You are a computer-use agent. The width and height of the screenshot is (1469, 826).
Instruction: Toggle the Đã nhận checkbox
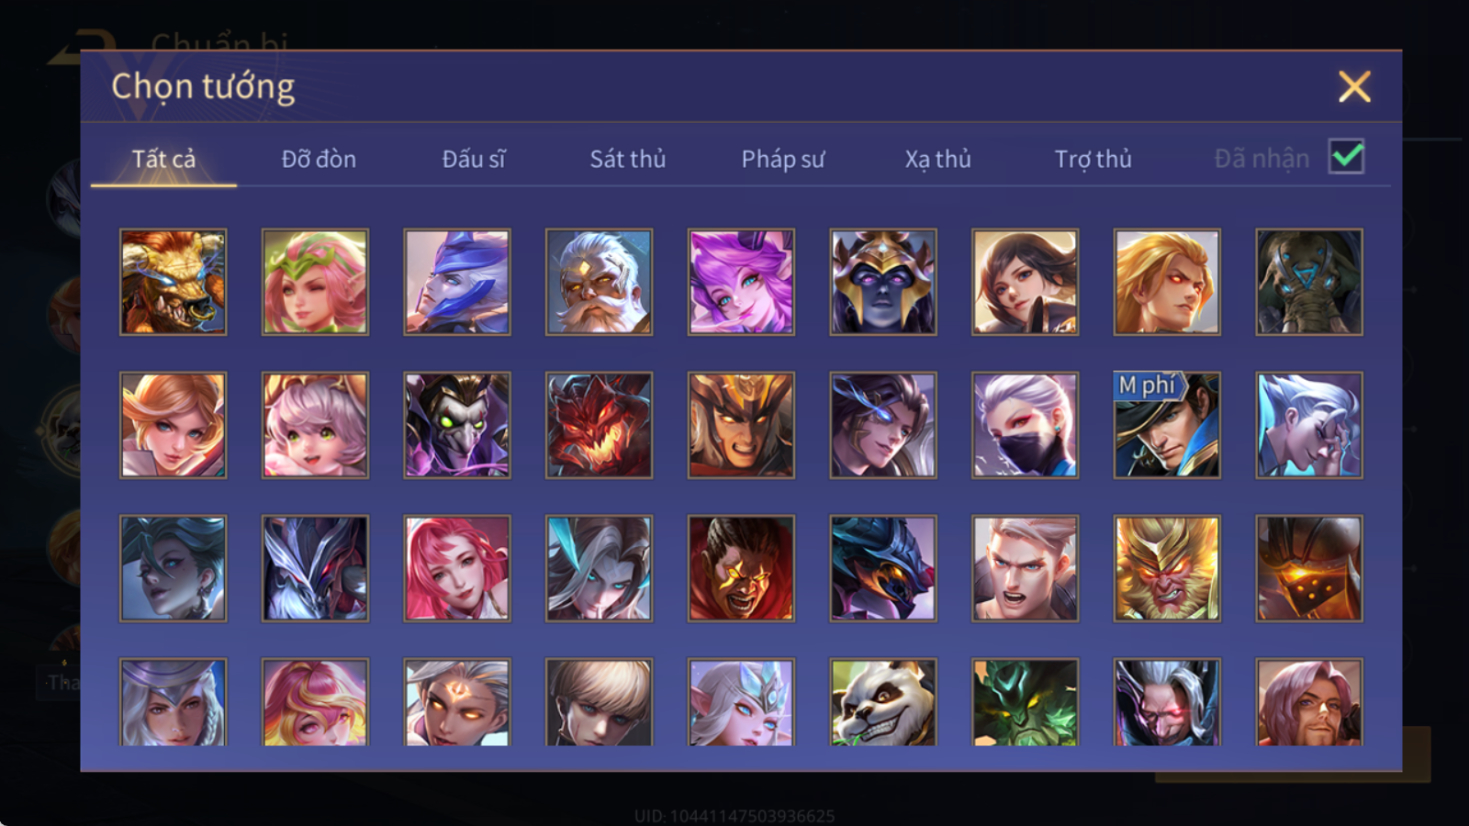pyautogui.click(x=1346, y=157)
